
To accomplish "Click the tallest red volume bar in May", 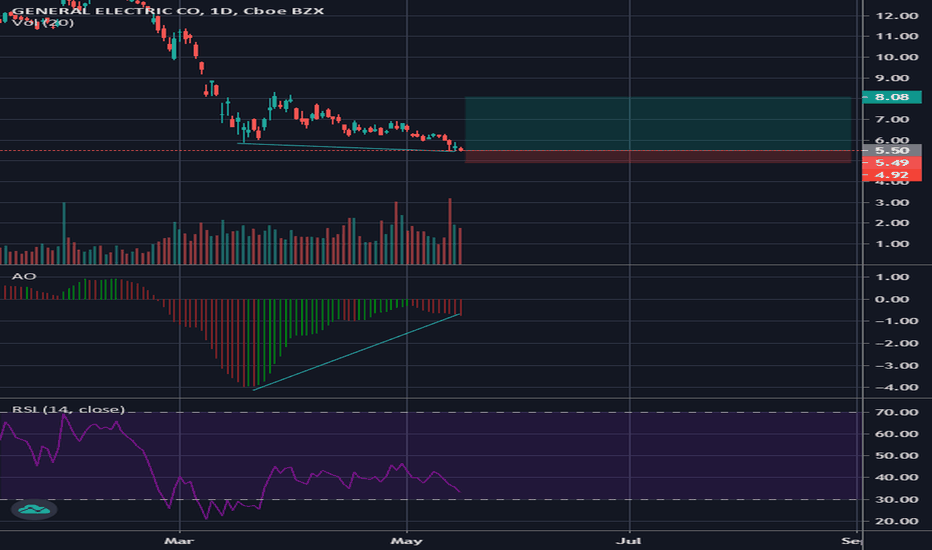I will tap(450, 231).
